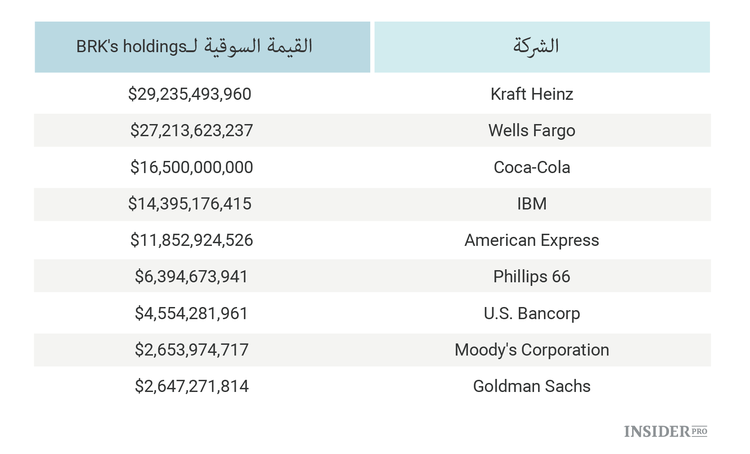The image size is (750, 454).
Task: Click the الشركة column header
Action: point(535,47)
